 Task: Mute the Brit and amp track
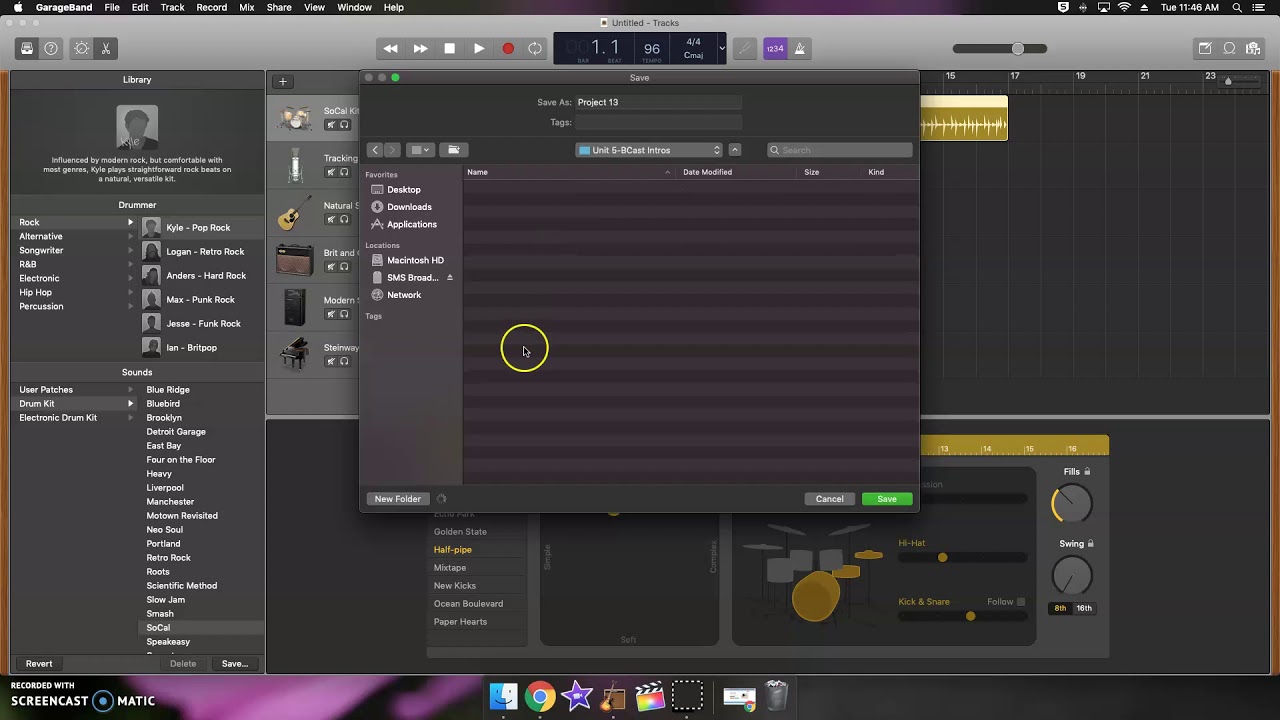[330, 267]
